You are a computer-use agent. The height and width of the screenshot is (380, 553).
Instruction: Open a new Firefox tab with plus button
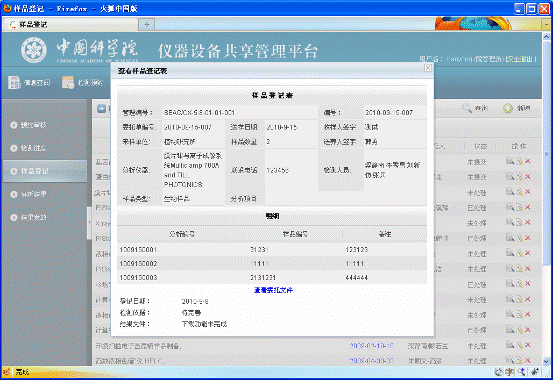(147, 24)
